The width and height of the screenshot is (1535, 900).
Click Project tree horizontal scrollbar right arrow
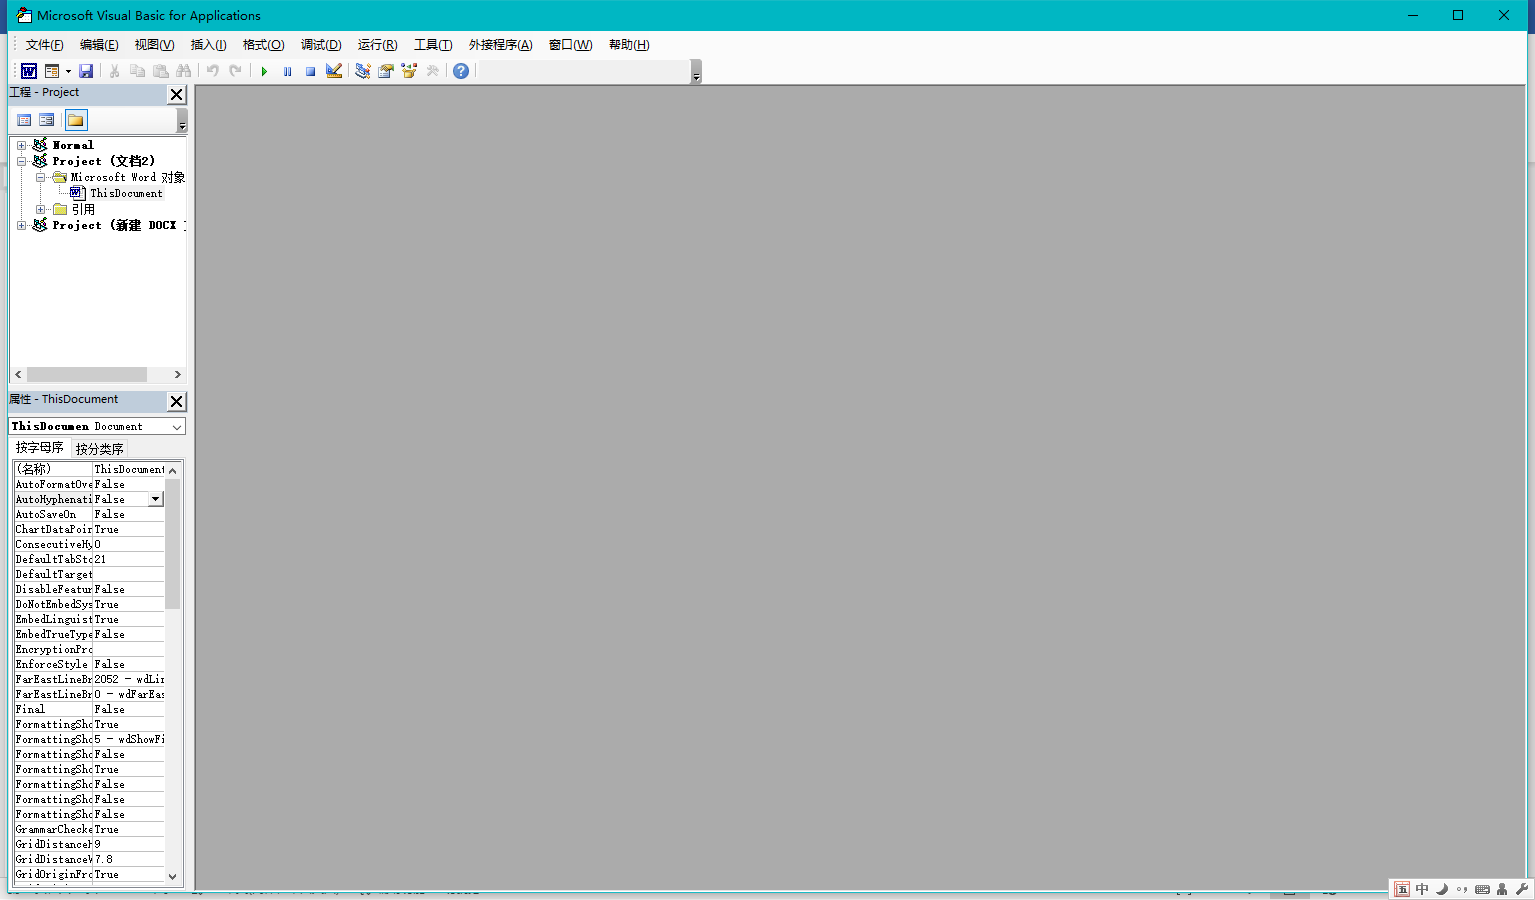(x=177, y=374)
